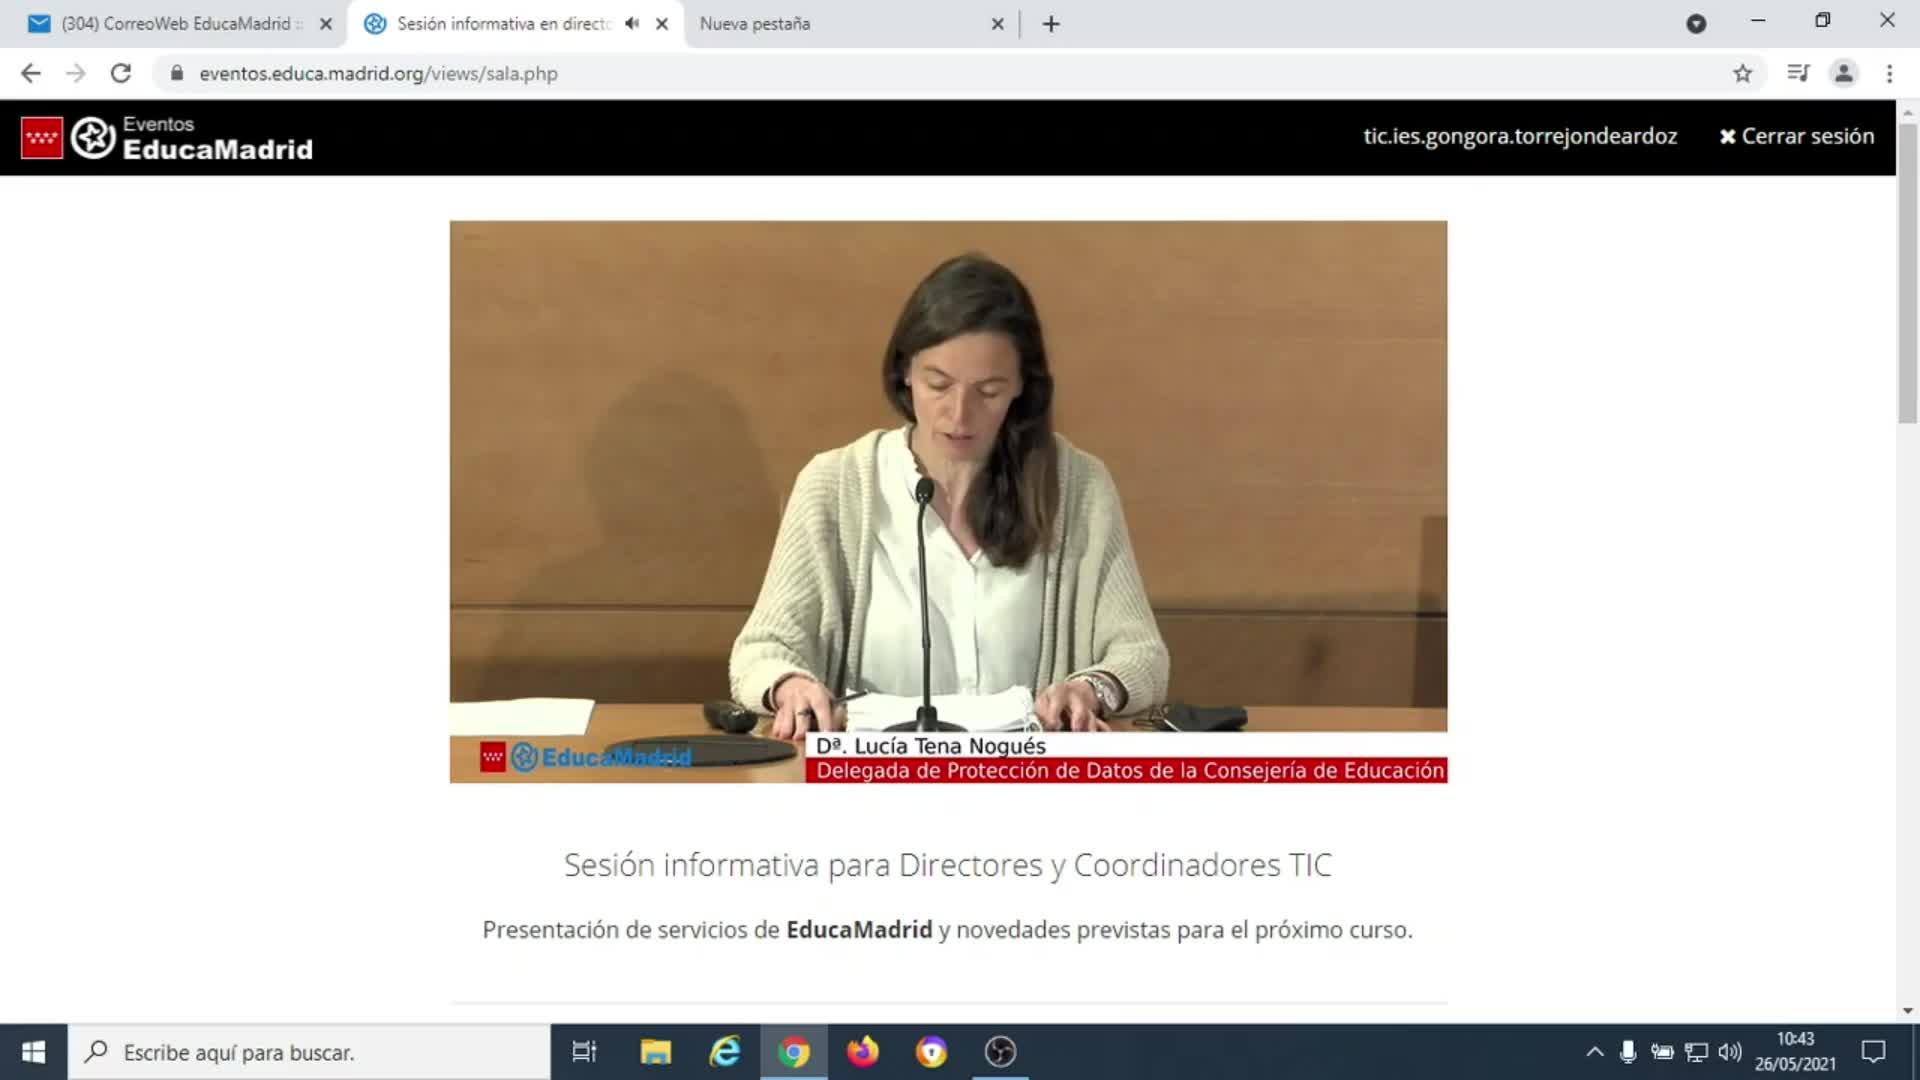Expand hidden system tray icons
The width and height of the screenshot is (1920, 1080).
point(1595,1052)
